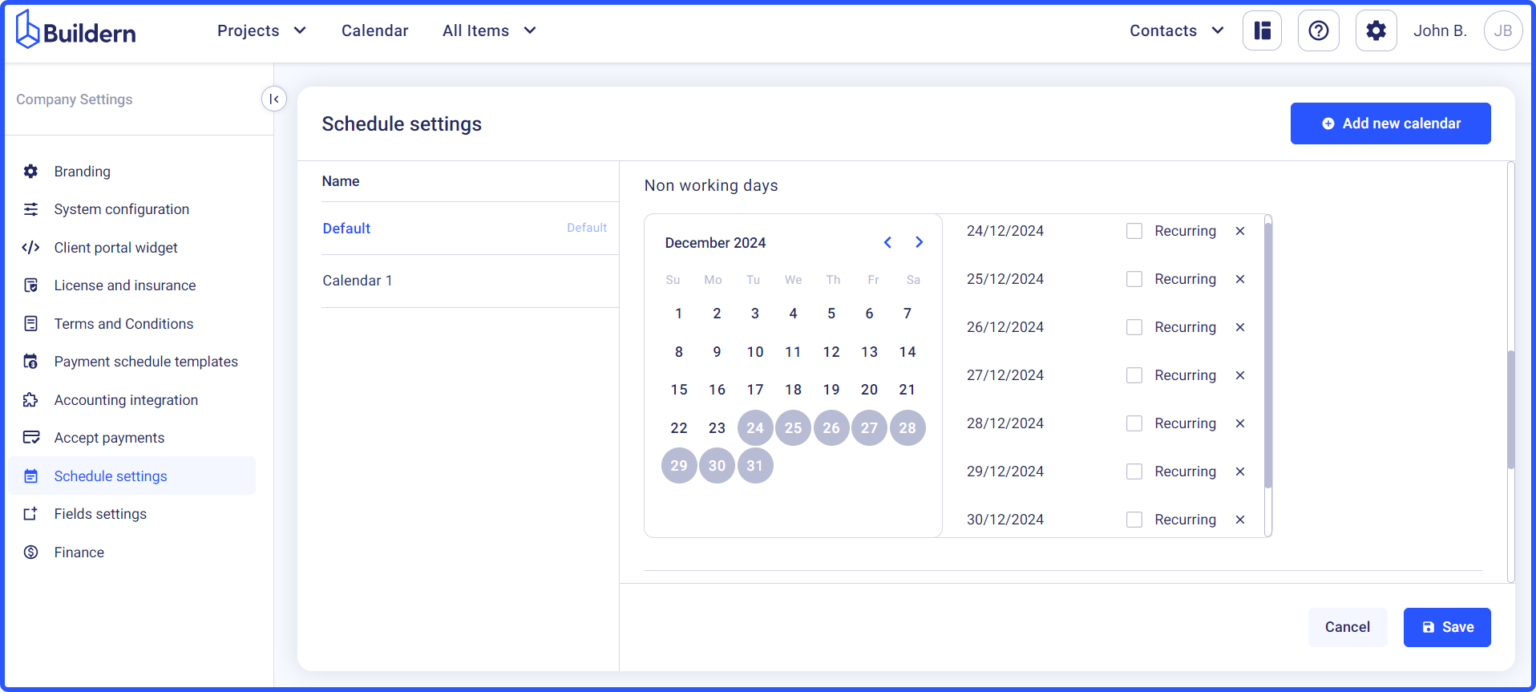Expand the Projects dropdown
Viewport: 1536px width, 692px height.
[262, 30]
